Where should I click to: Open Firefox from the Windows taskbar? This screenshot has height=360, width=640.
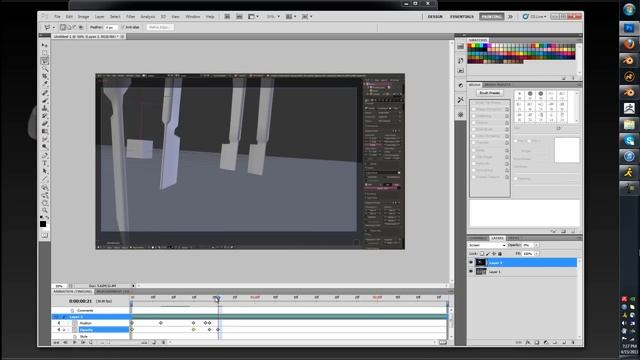(629, 44)
